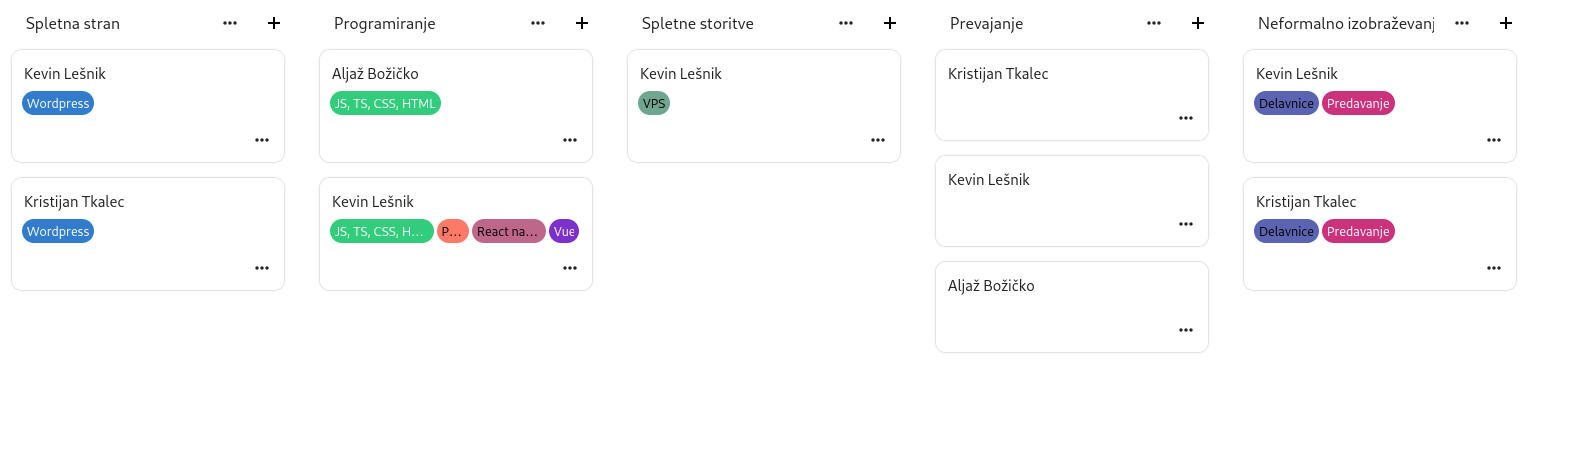The width and height of the screenshot is (1574, 461).
Task: Add a card to Prevajanje column
Action: (x=1198, y=23)
